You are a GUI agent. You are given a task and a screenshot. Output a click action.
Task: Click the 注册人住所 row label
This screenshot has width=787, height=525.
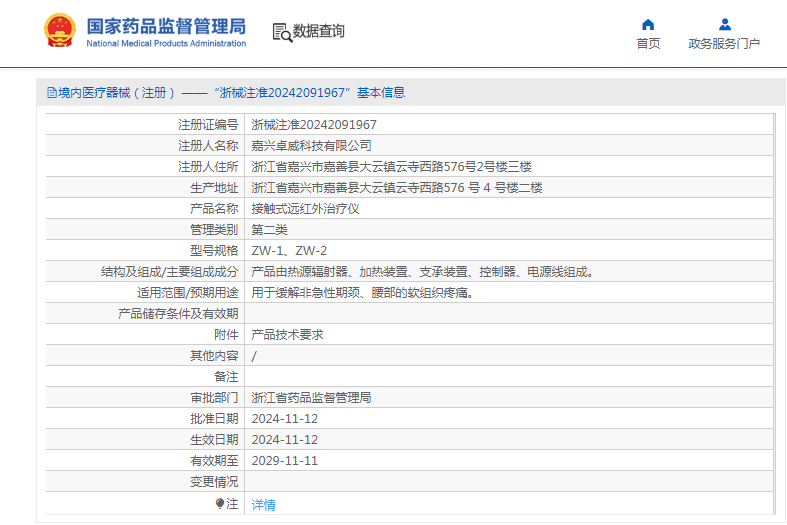click(208, 167)
